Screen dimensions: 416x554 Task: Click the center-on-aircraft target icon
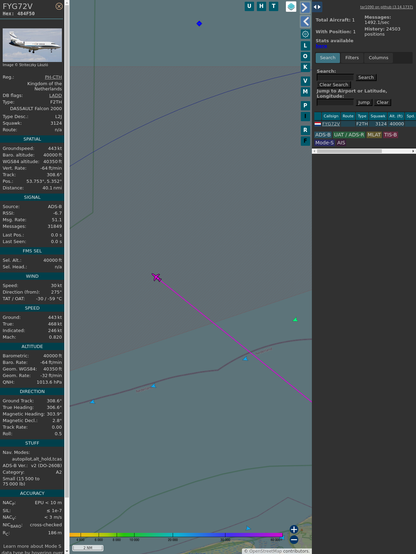tap(305, 34)
